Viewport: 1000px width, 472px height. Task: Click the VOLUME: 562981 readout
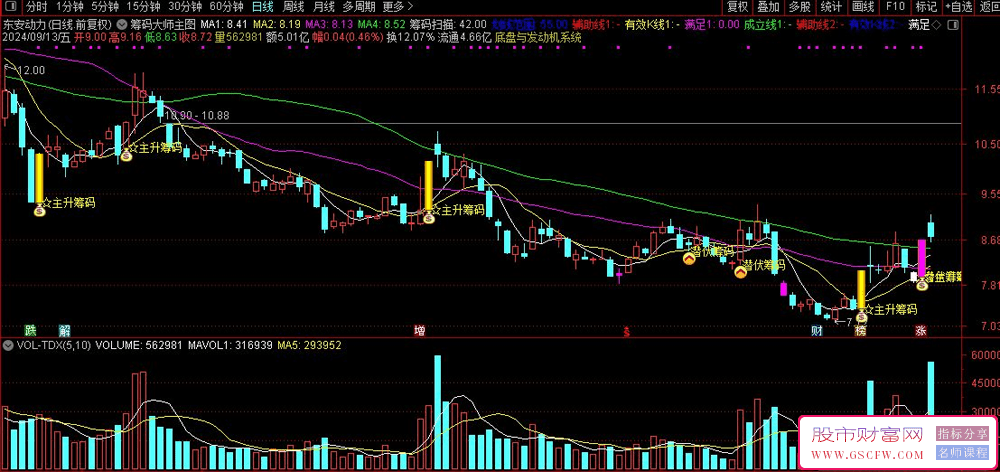pos(138,344)
